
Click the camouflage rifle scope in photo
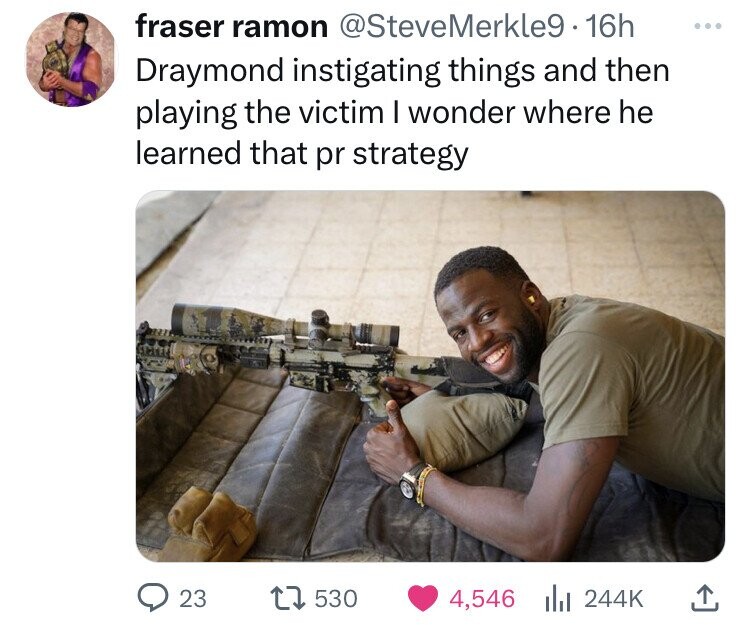coord(285,324)
